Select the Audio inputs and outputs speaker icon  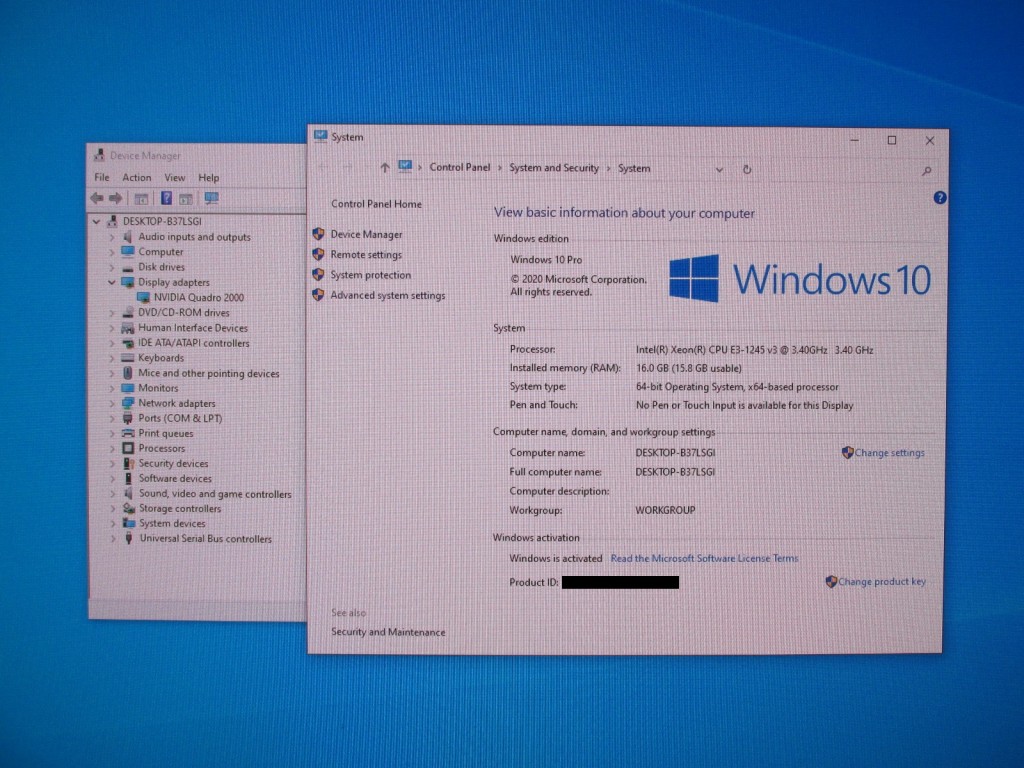point(128,236)
